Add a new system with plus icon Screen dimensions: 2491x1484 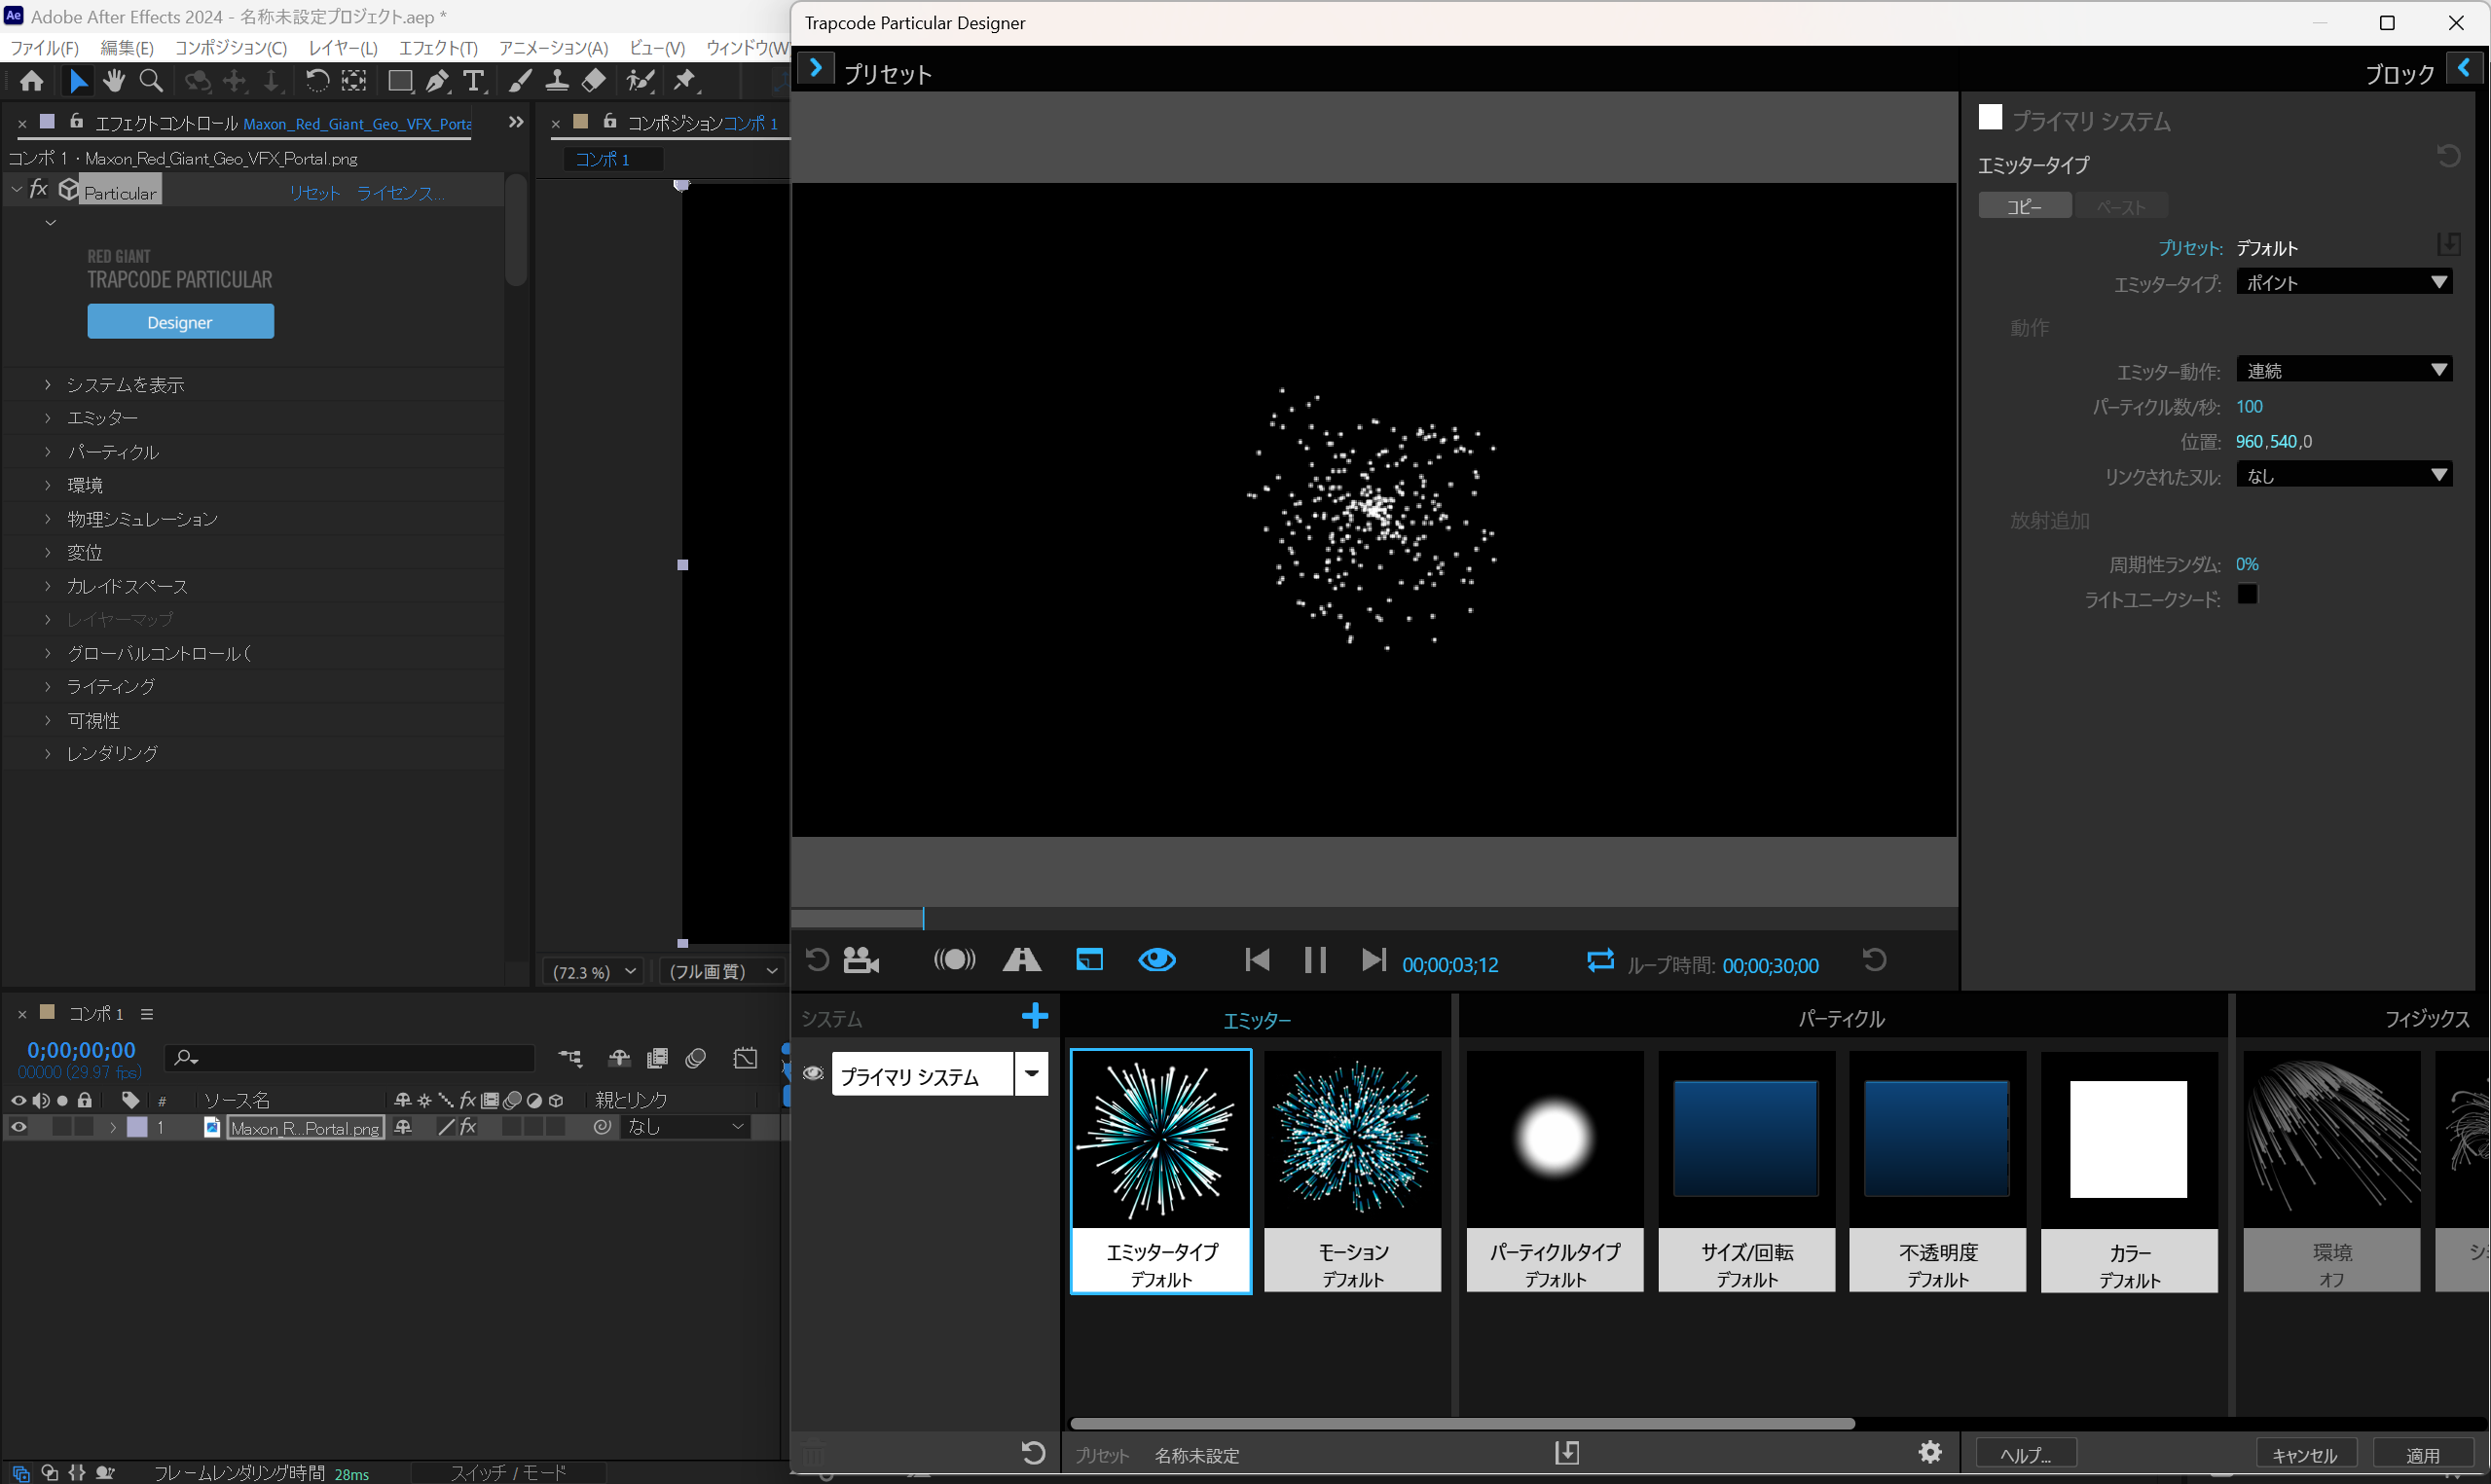tap(1035, 1017)
